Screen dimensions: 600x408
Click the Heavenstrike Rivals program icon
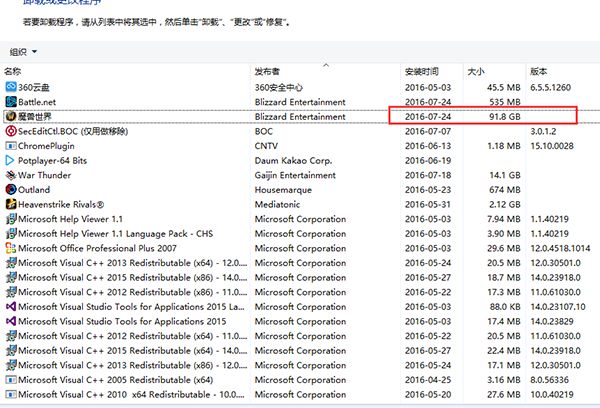(11, 204)
